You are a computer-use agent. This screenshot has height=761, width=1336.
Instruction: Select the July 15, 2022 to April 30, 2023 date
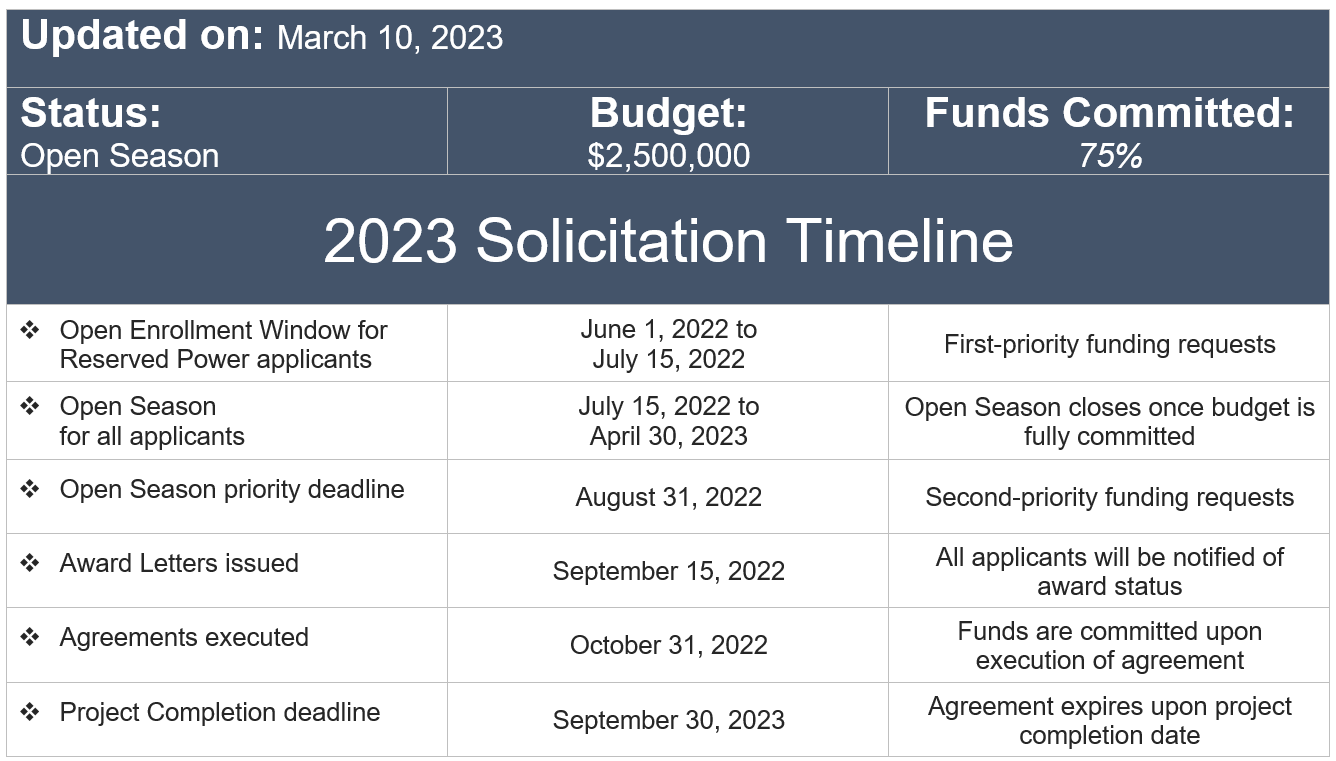[x=668, y=421]
